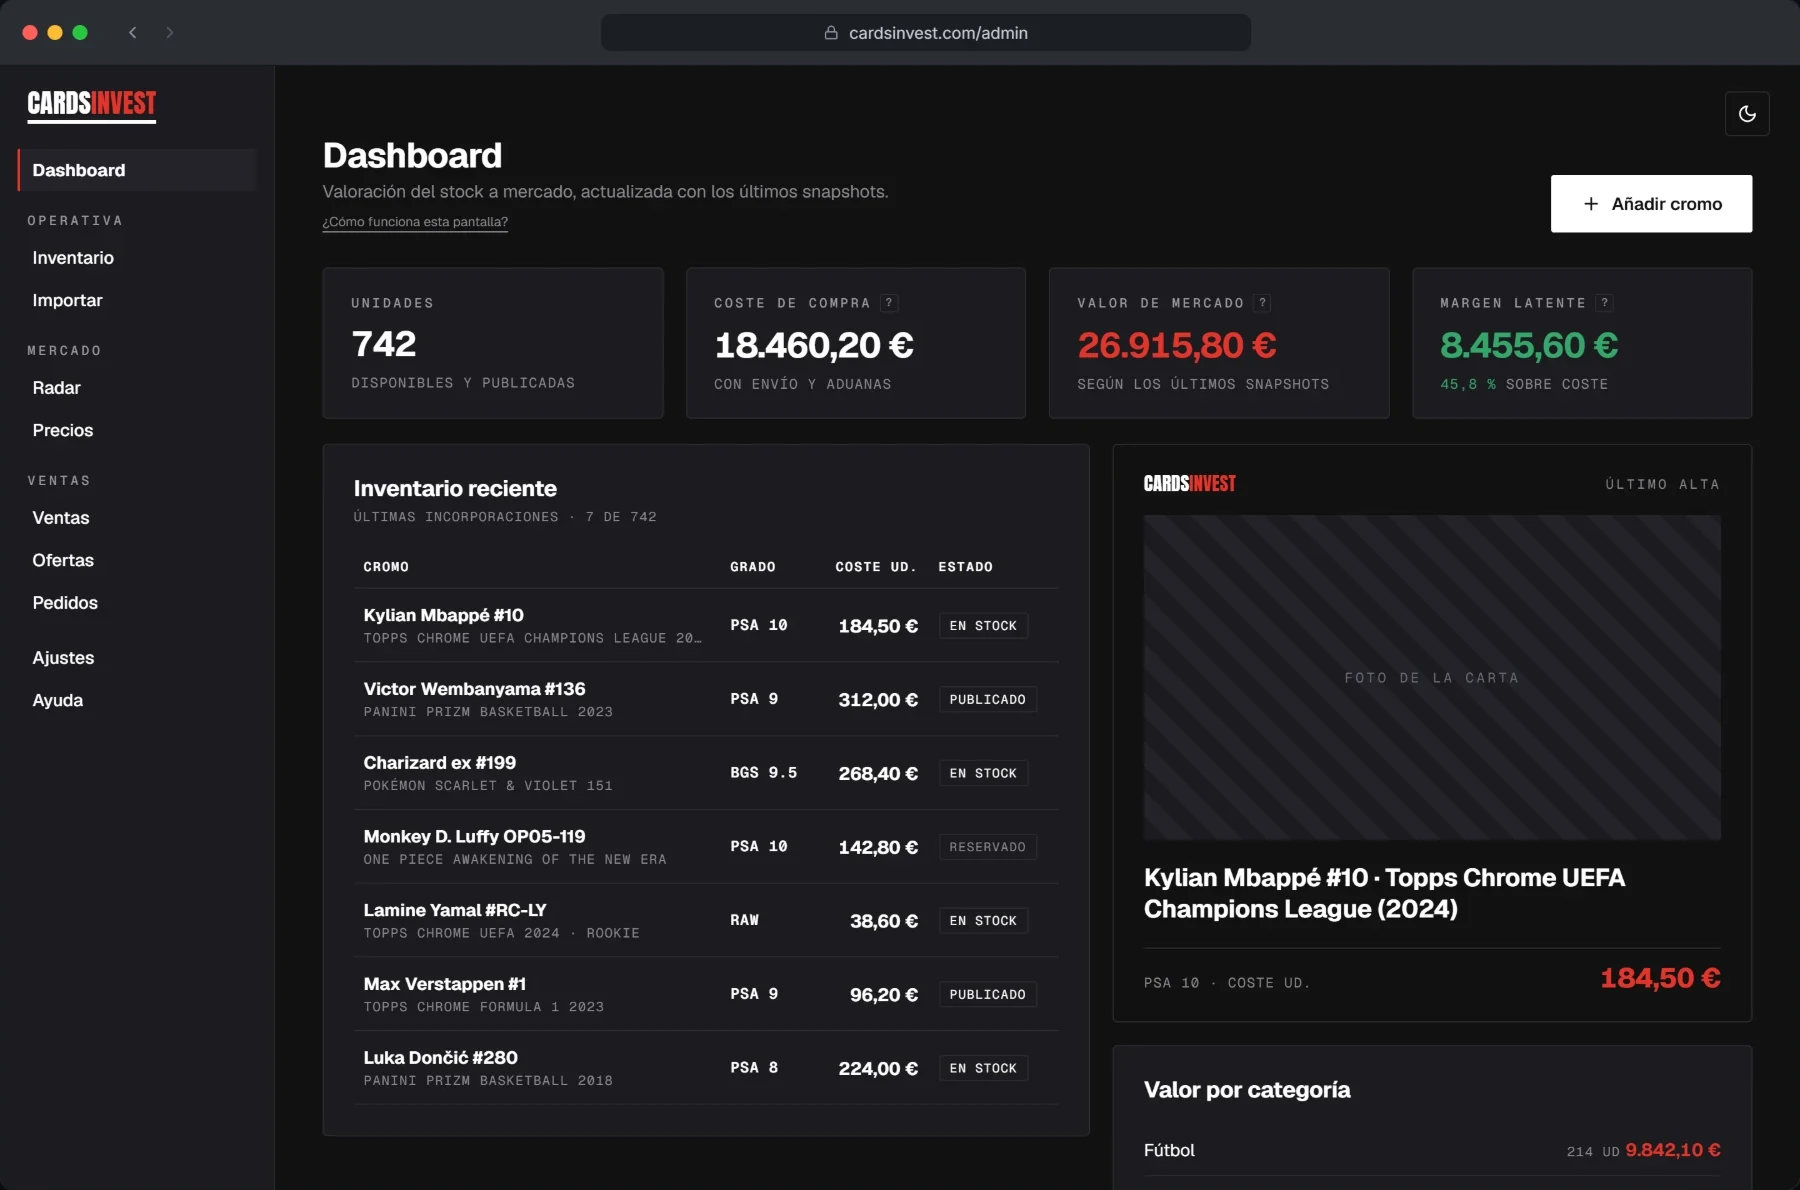
Task: Go forward with the browser forward arrow
Action: 170,33
